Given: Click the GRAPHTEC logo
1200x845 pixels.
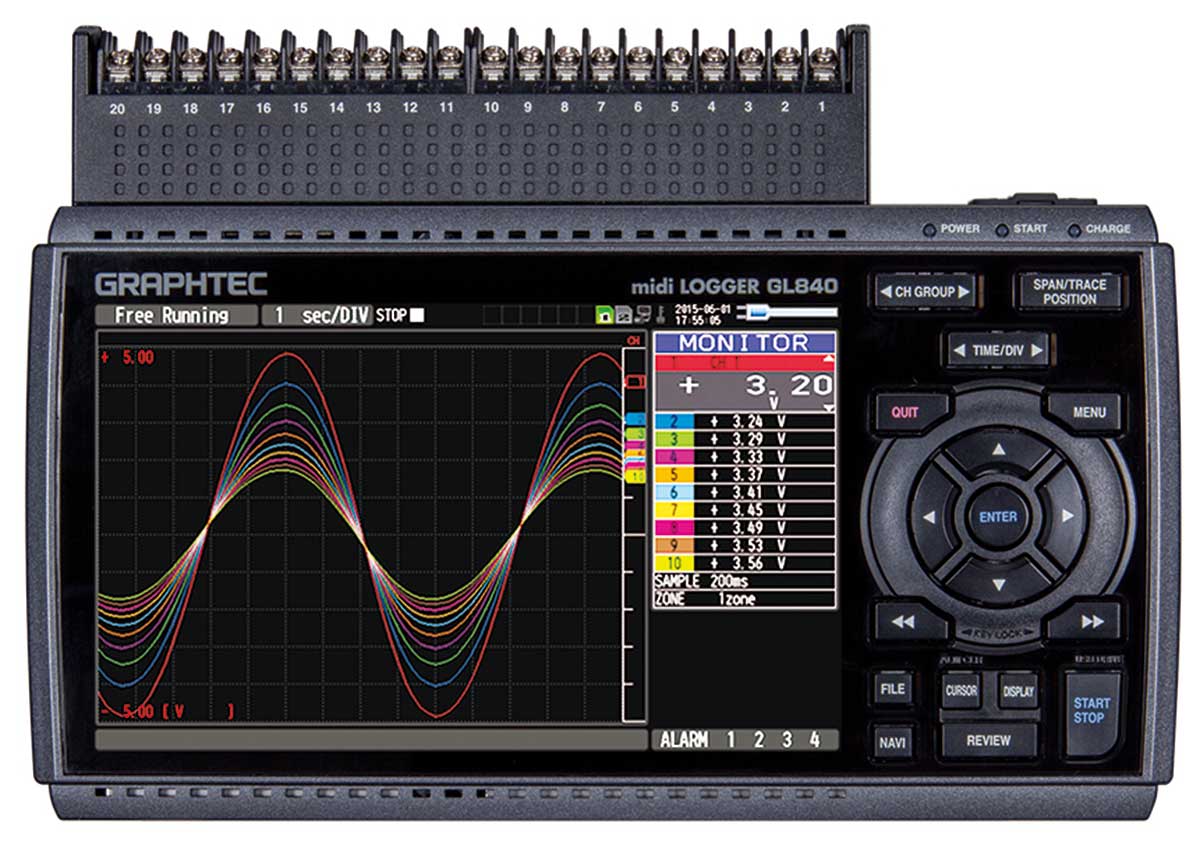Looking at the screenshot, I should pos(181,284).
